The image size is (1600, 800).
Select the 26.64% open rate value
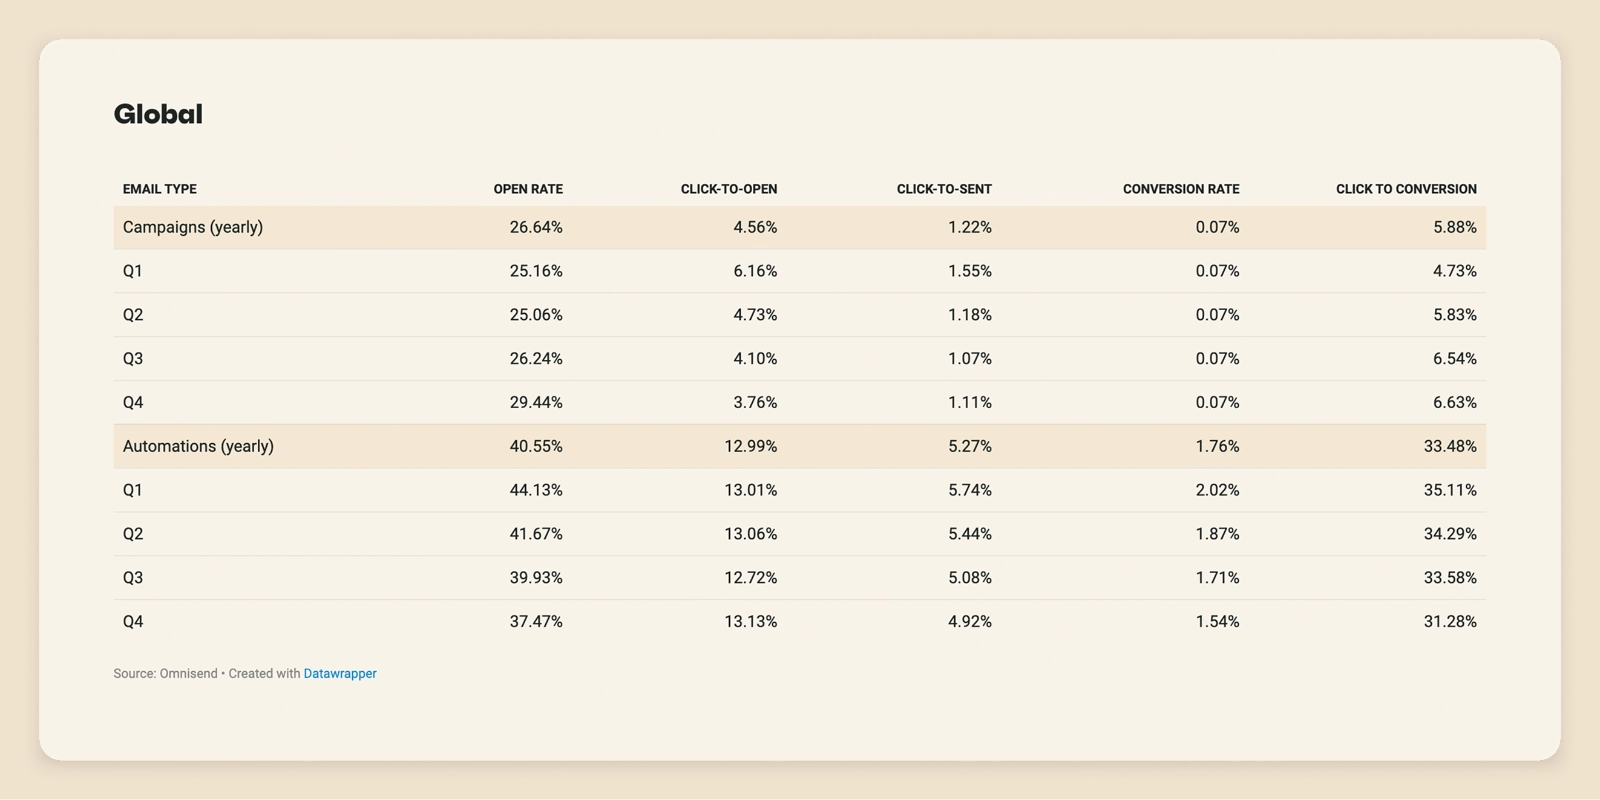[x=536, y=227]
